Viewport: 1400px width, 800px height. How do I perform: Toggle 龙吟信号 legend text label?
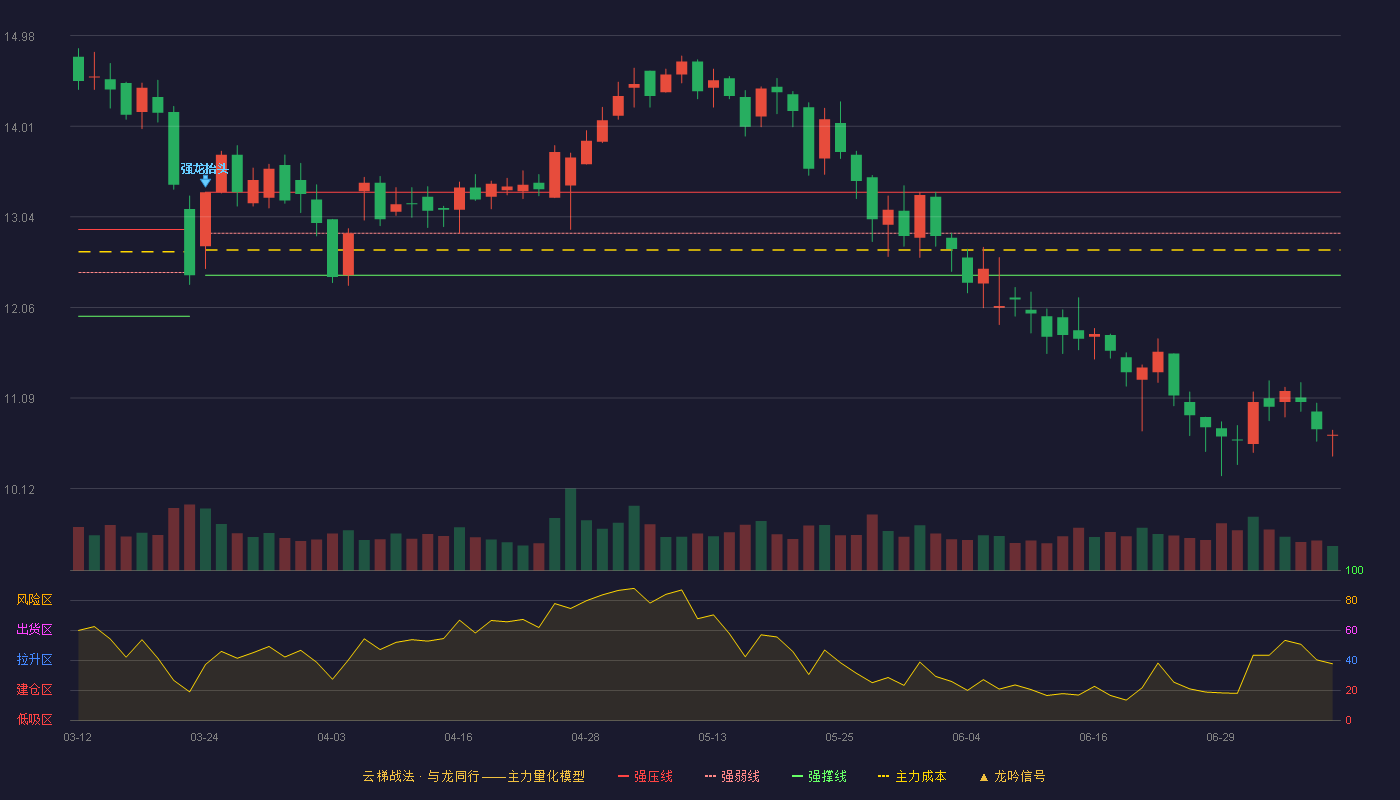(x=1019, y=776)
